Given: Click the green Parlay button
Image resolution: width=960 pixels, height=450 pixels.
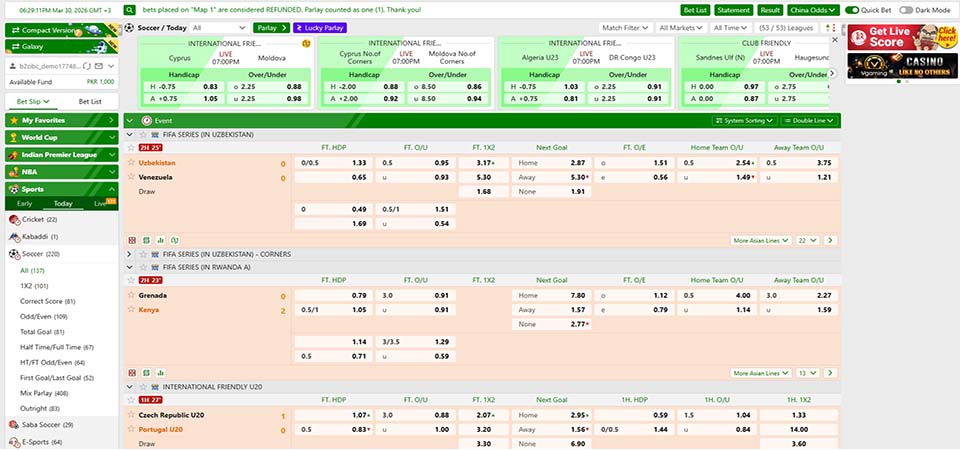Looking at the screenshot, I should click(272, 28).
